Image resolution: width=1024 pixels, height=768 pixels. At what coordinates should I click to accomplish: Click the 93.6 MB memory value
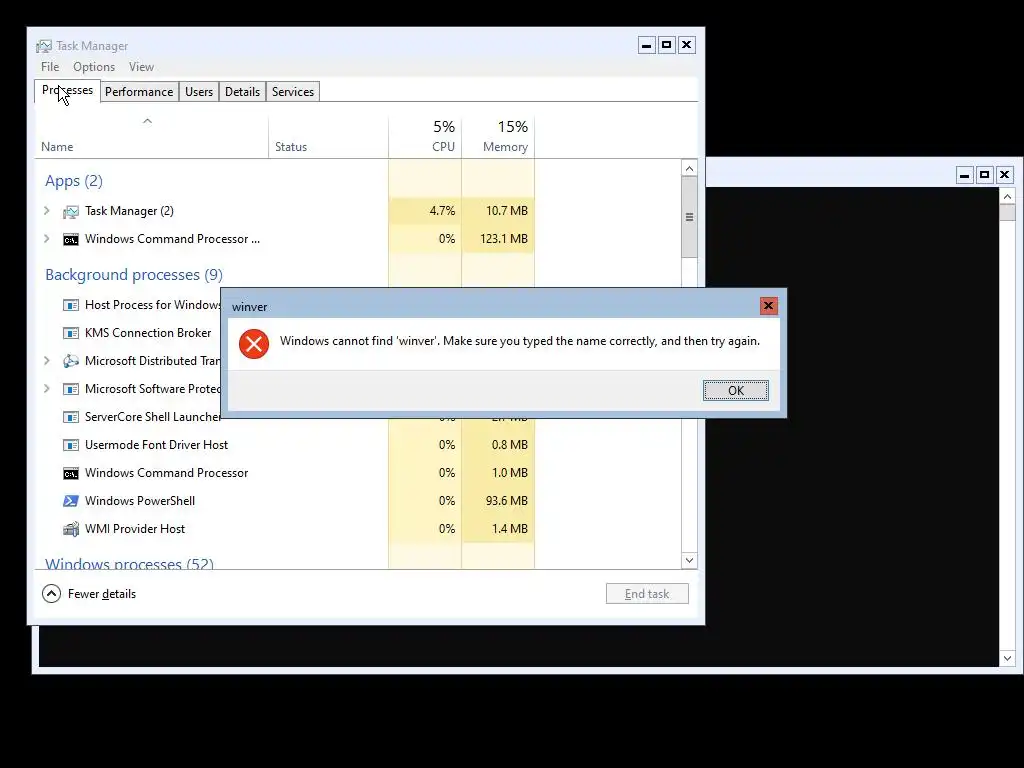[506, 501]
